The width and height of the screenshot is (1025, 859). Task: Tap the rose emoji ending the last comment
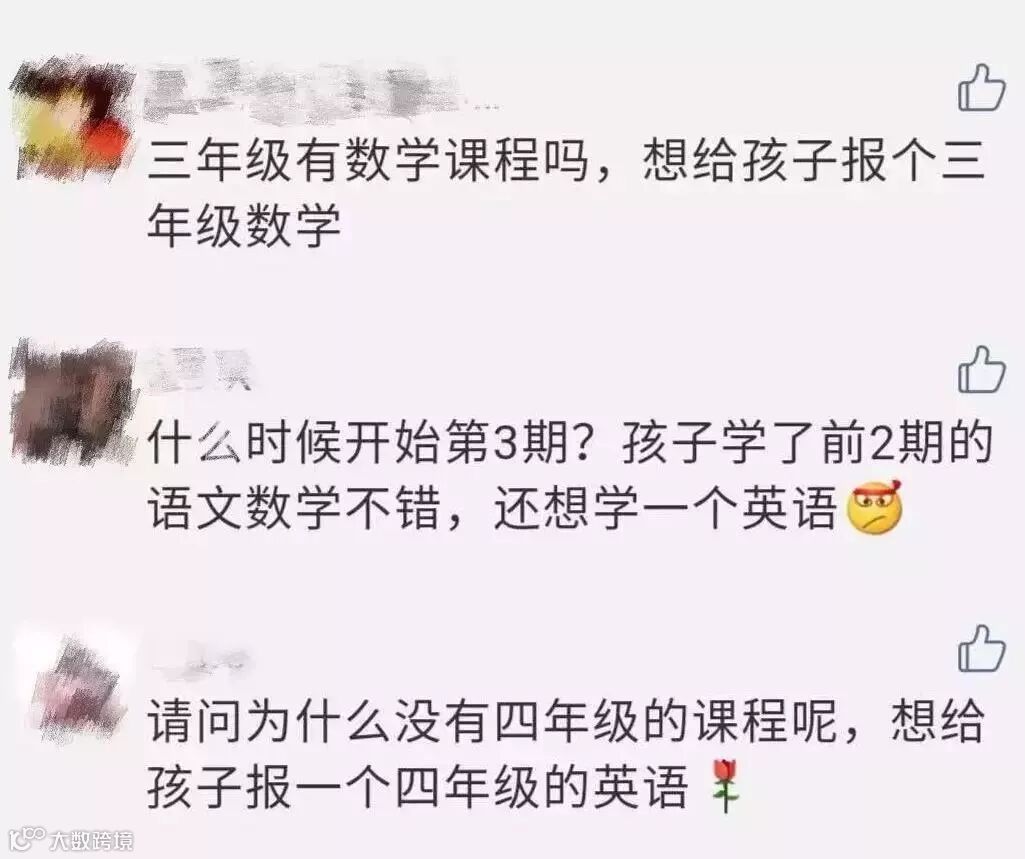[x=724, y=786]
